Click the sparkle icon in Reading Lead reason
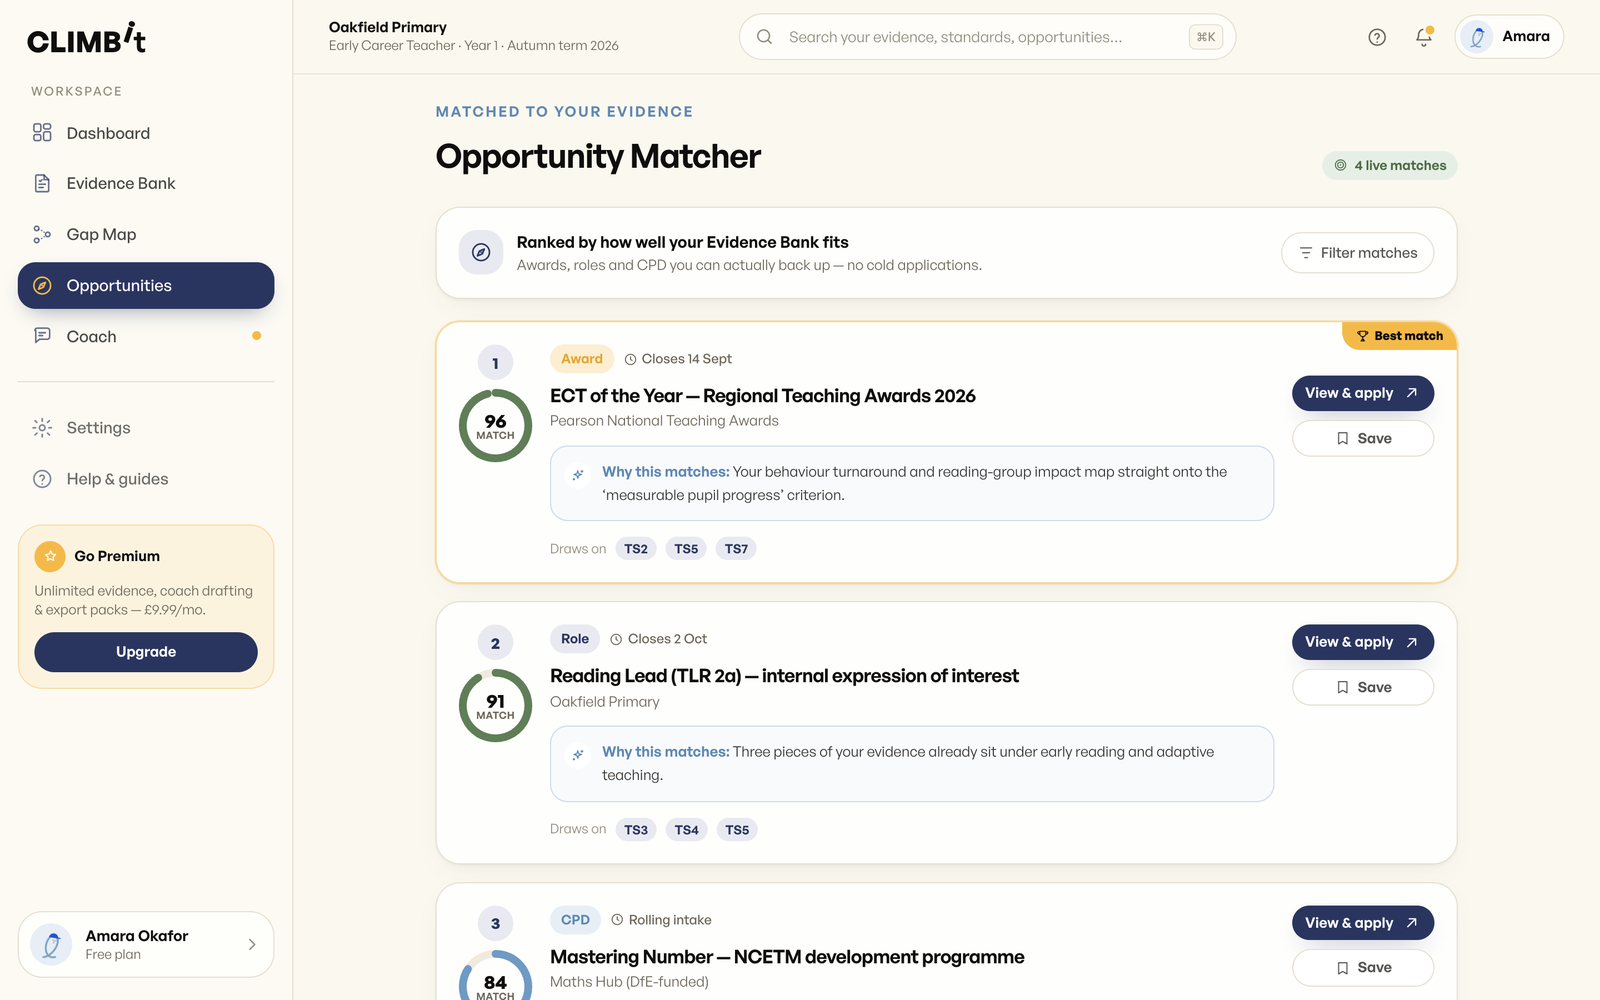This screenshot has height=1000, width=1600. tap(577, 754)
